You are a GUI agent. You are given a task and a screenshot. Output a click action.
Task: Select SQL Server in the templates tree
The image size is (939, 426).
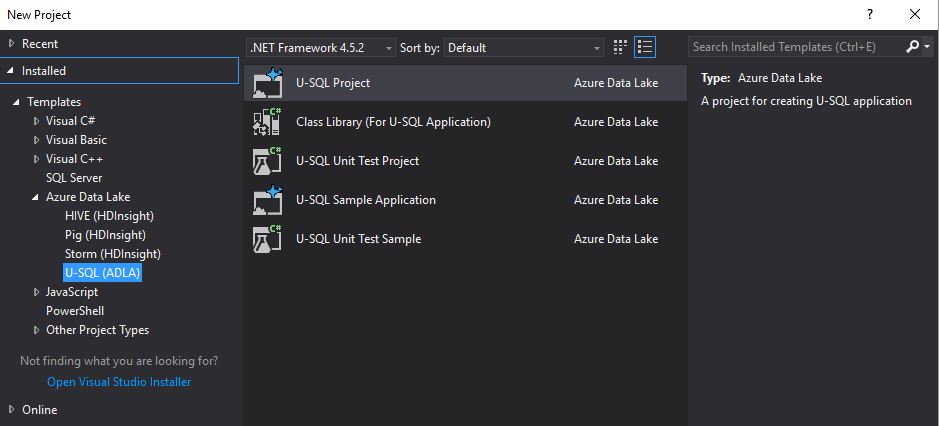(74, 178)
